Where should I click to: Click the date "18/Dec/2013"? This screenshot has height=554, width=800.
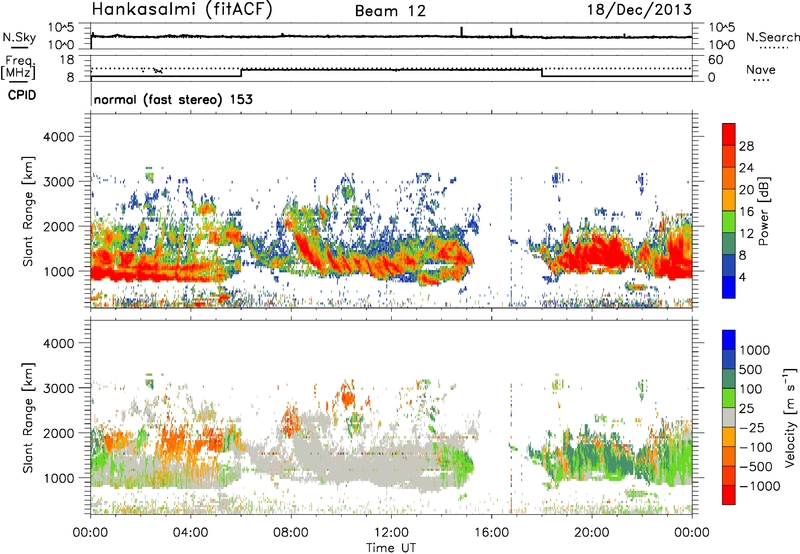coord(640,9)
